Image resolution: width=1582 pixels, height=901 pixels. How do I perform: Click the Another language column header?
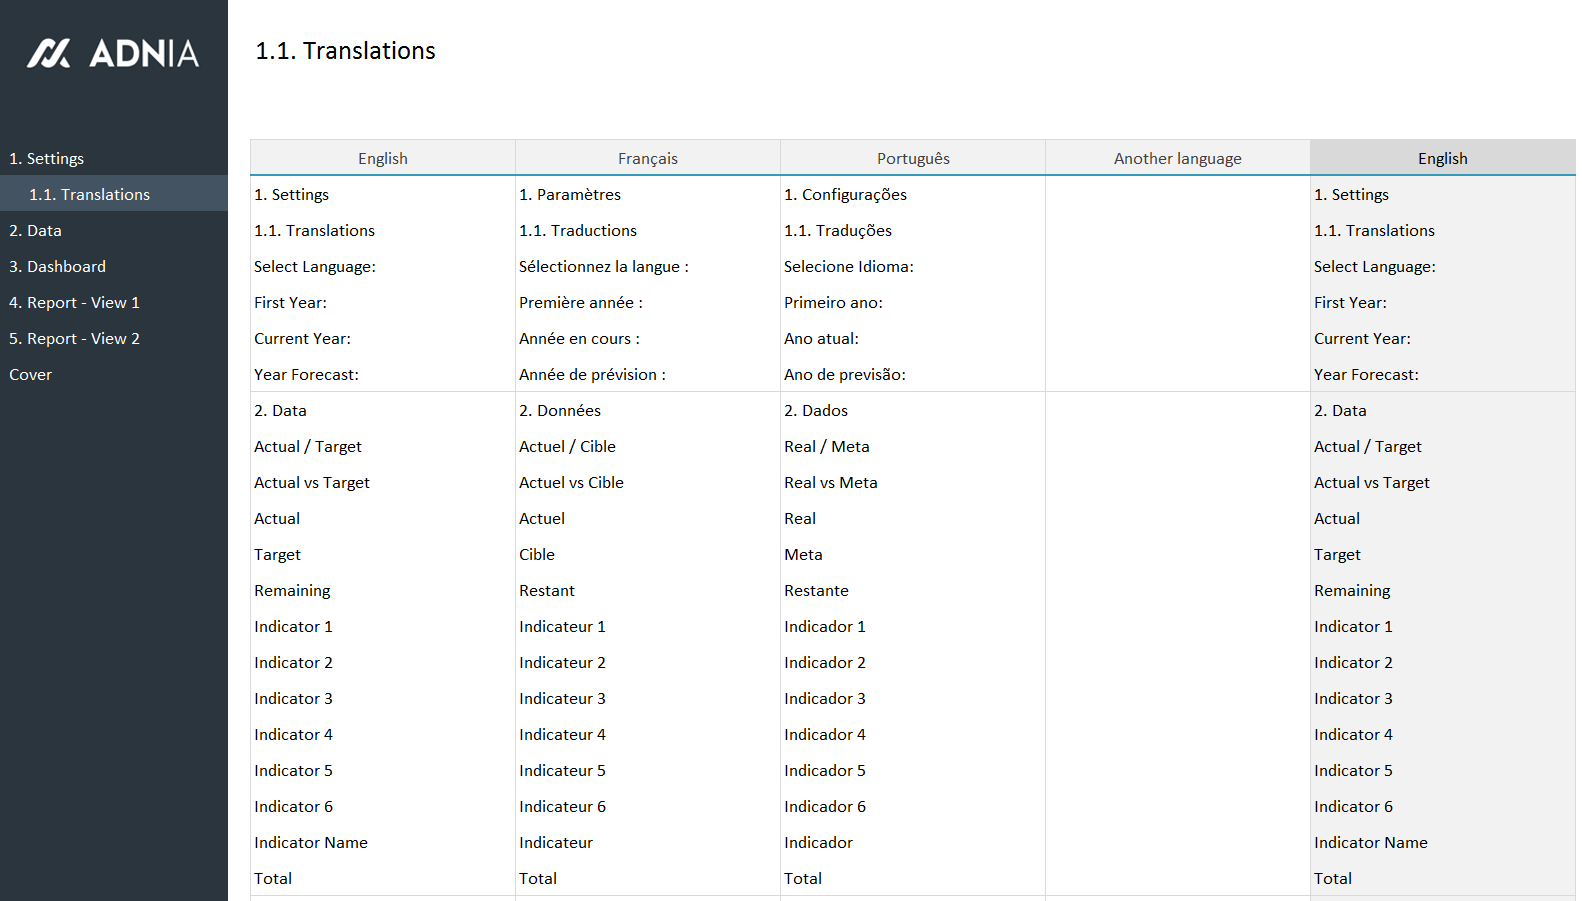click(x=1177, y=159)
